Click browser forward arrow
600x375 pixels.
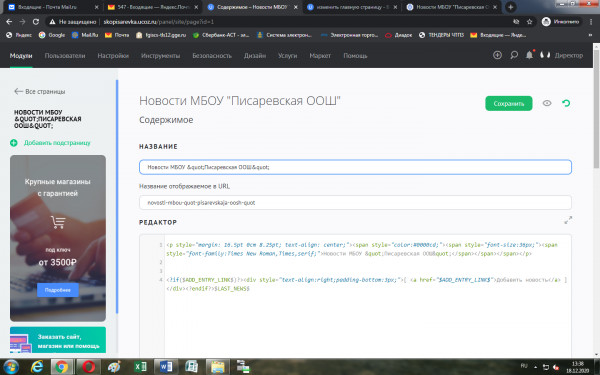coord(23,22)
